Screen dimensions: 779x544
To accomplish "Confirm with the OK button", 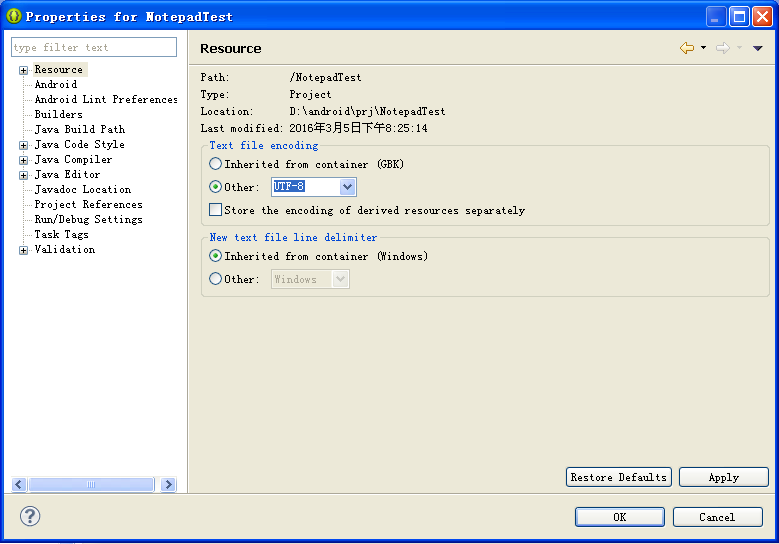I will click(620, 517).
